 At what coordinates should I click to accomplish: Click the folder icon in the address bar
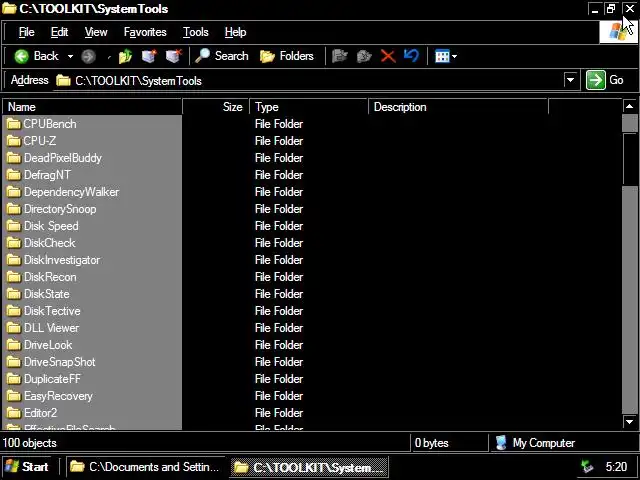click(x=63, y=80)
